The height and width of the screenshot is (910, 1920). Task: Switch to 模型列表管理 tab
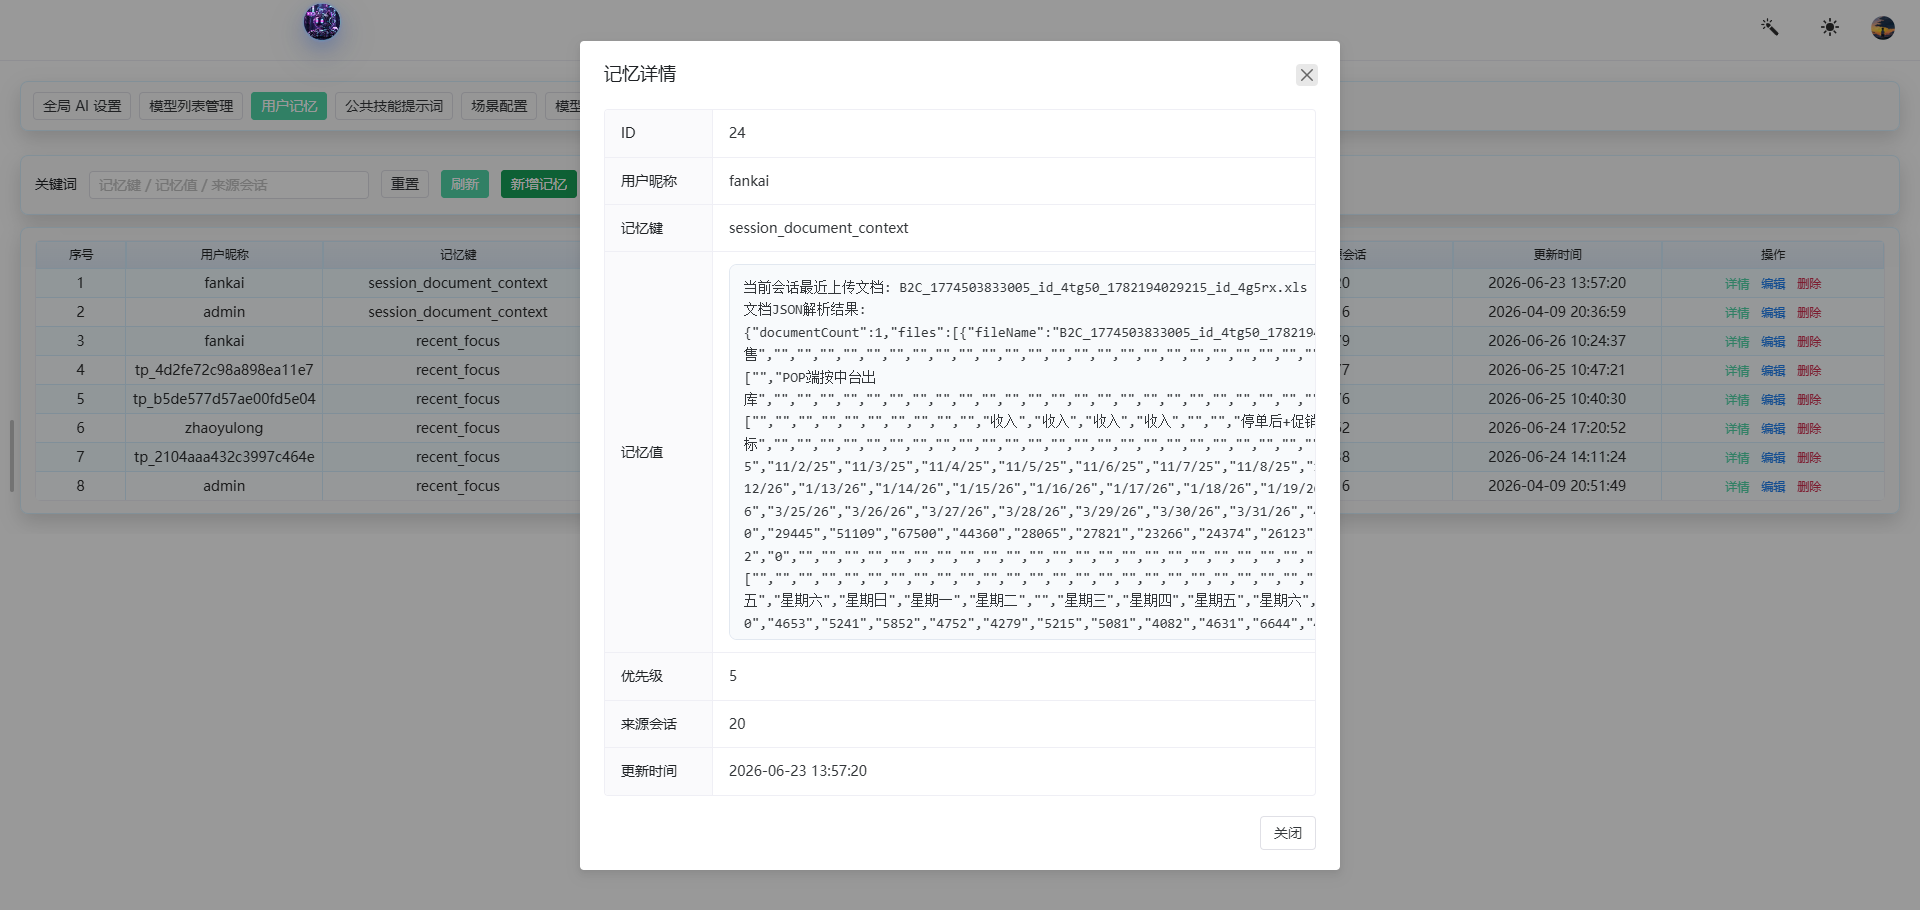tap(191, 106)
